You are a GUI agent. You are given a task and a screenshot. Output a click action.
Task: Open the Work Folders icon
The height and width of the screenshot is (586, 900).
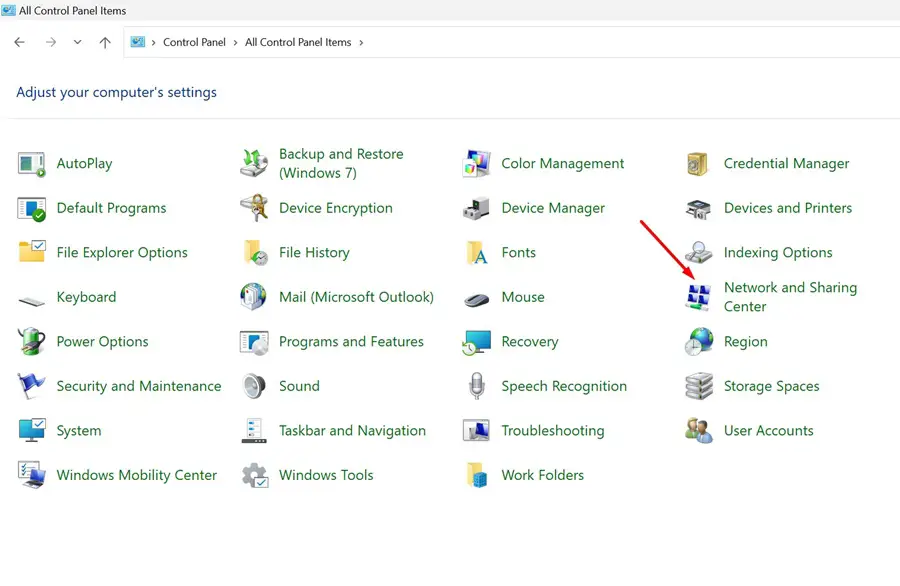[x=477, y=476]
